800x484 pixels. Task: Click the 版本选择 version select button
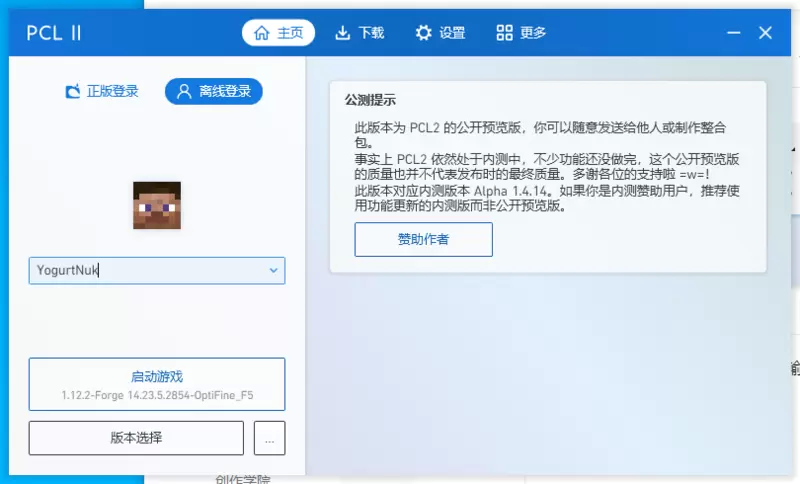pos(136,438)
